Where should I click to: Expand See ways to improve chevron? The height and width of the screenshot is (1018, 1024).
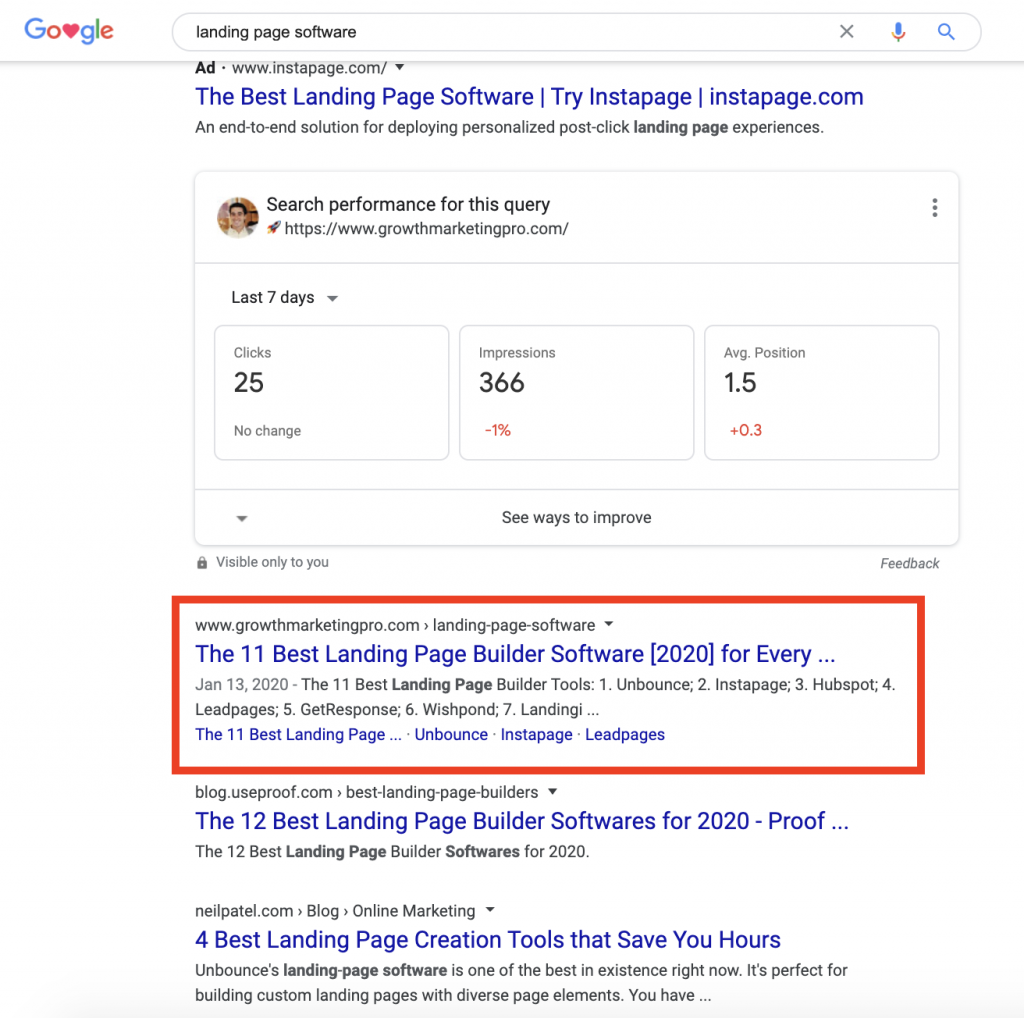tap(242, 518)
